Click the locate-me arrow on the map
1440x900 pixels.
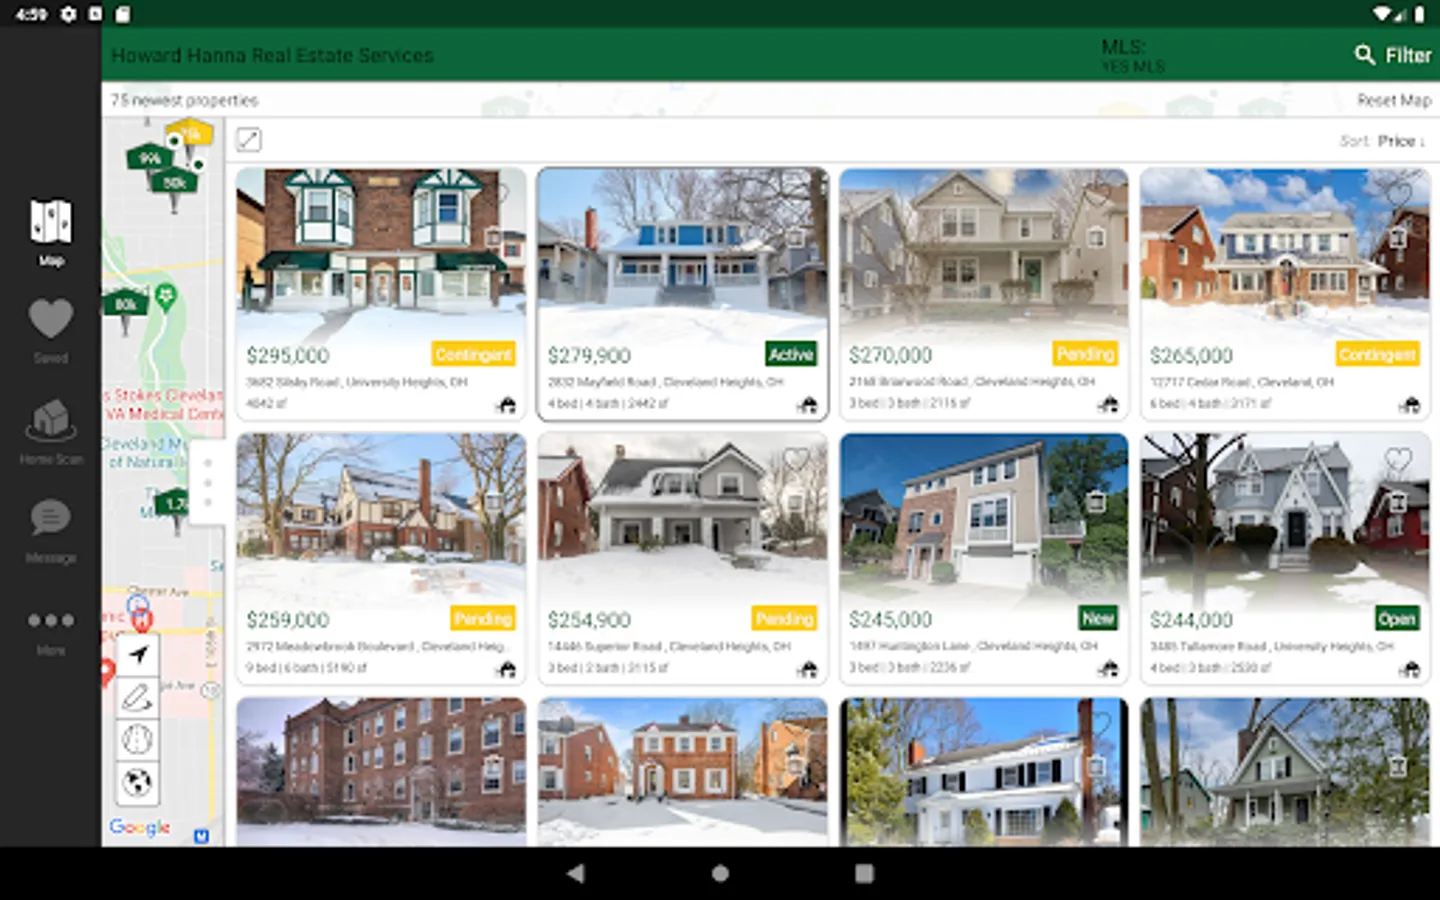pos(138,655)
